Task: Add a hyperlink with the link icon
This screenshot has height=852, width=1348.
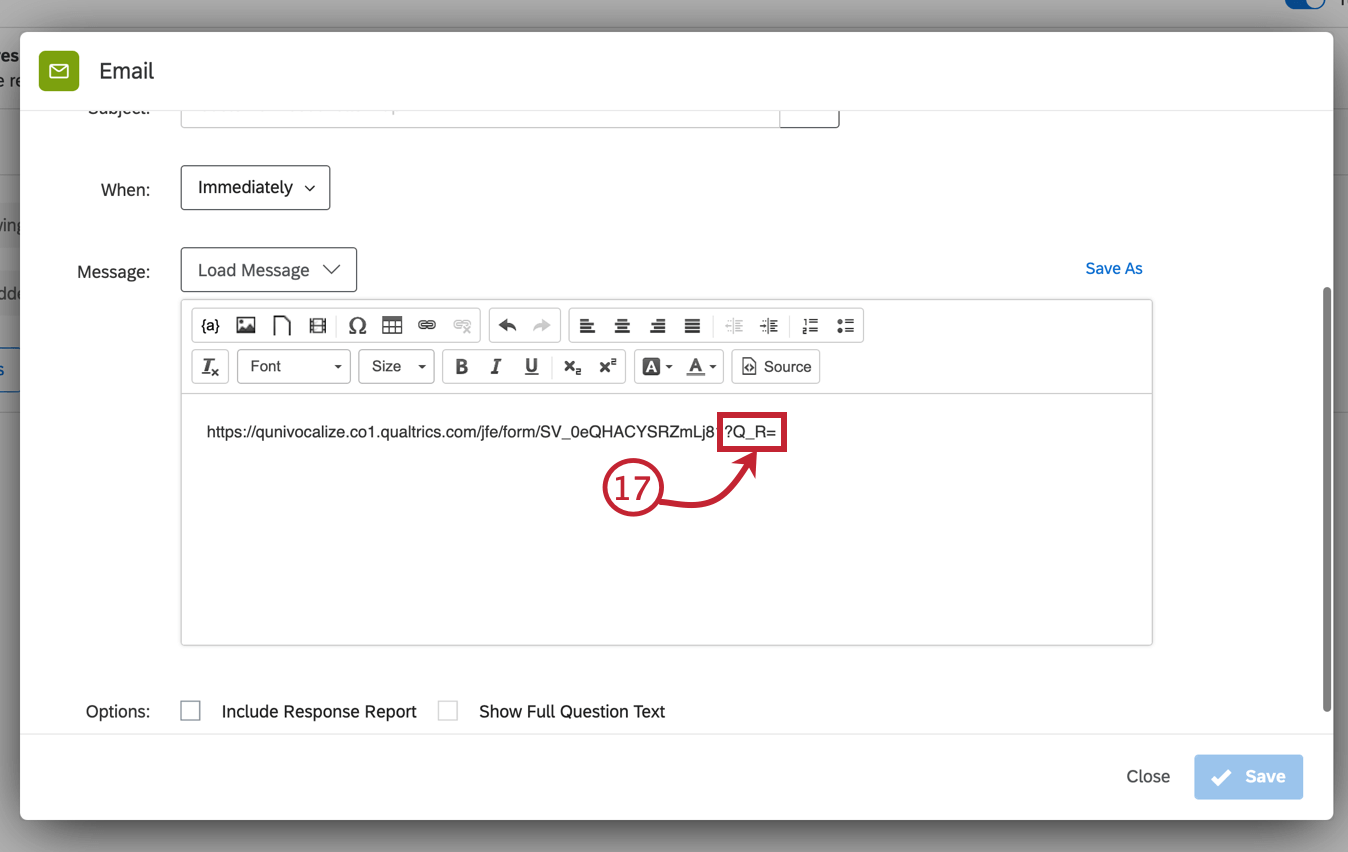Action: pyautogui.click(x=428, y=325)
